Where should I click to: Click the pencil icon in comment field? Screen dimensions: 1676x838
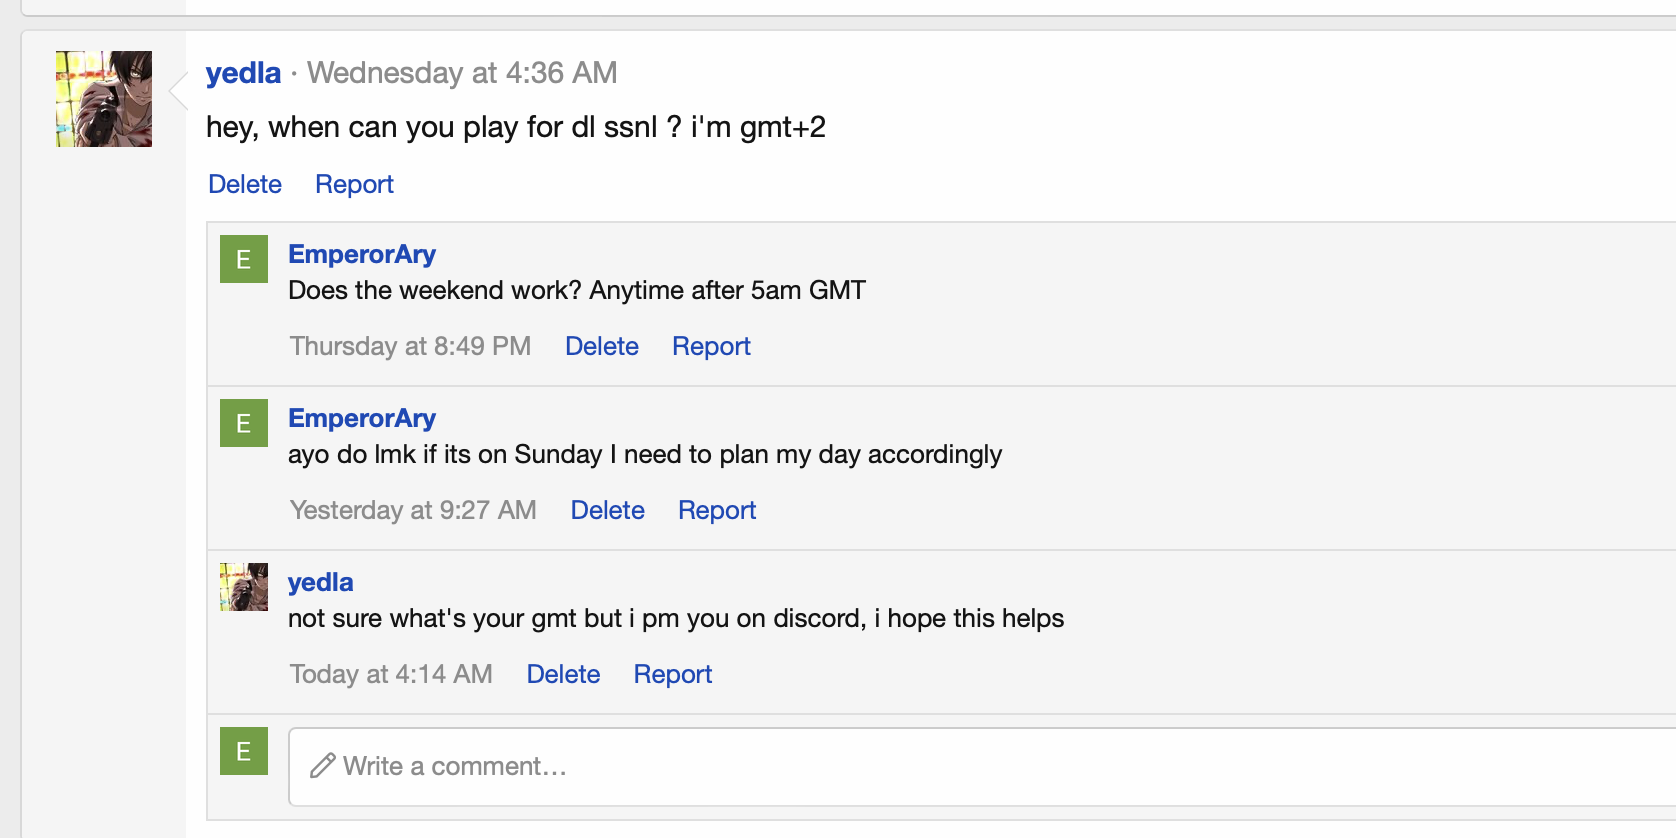coord(322,766)
